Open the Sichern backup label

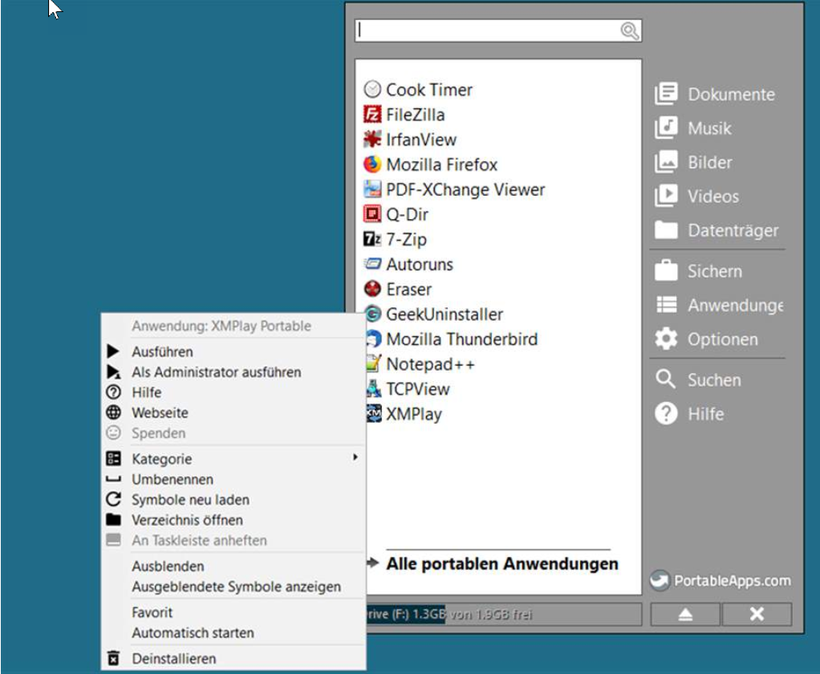click(x=714, y=271)
